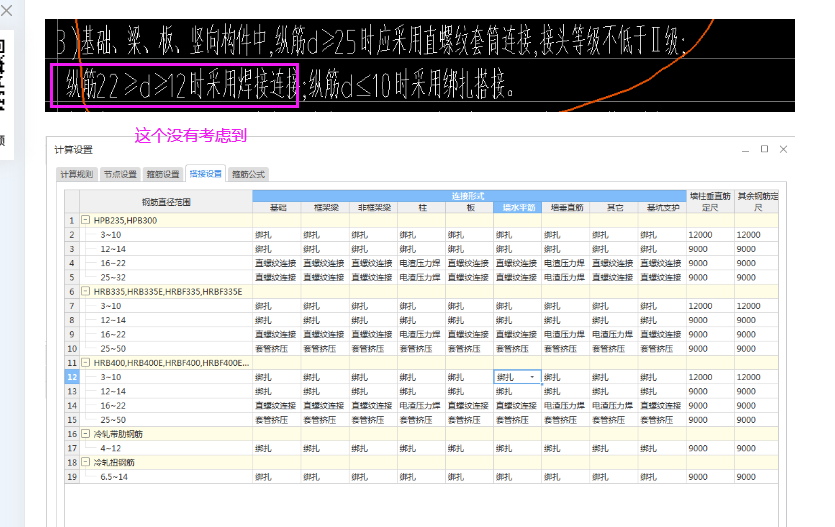Switch to the 节点设置 tab
The width and height of the screenshot is (835, 527).
[120, 174]
